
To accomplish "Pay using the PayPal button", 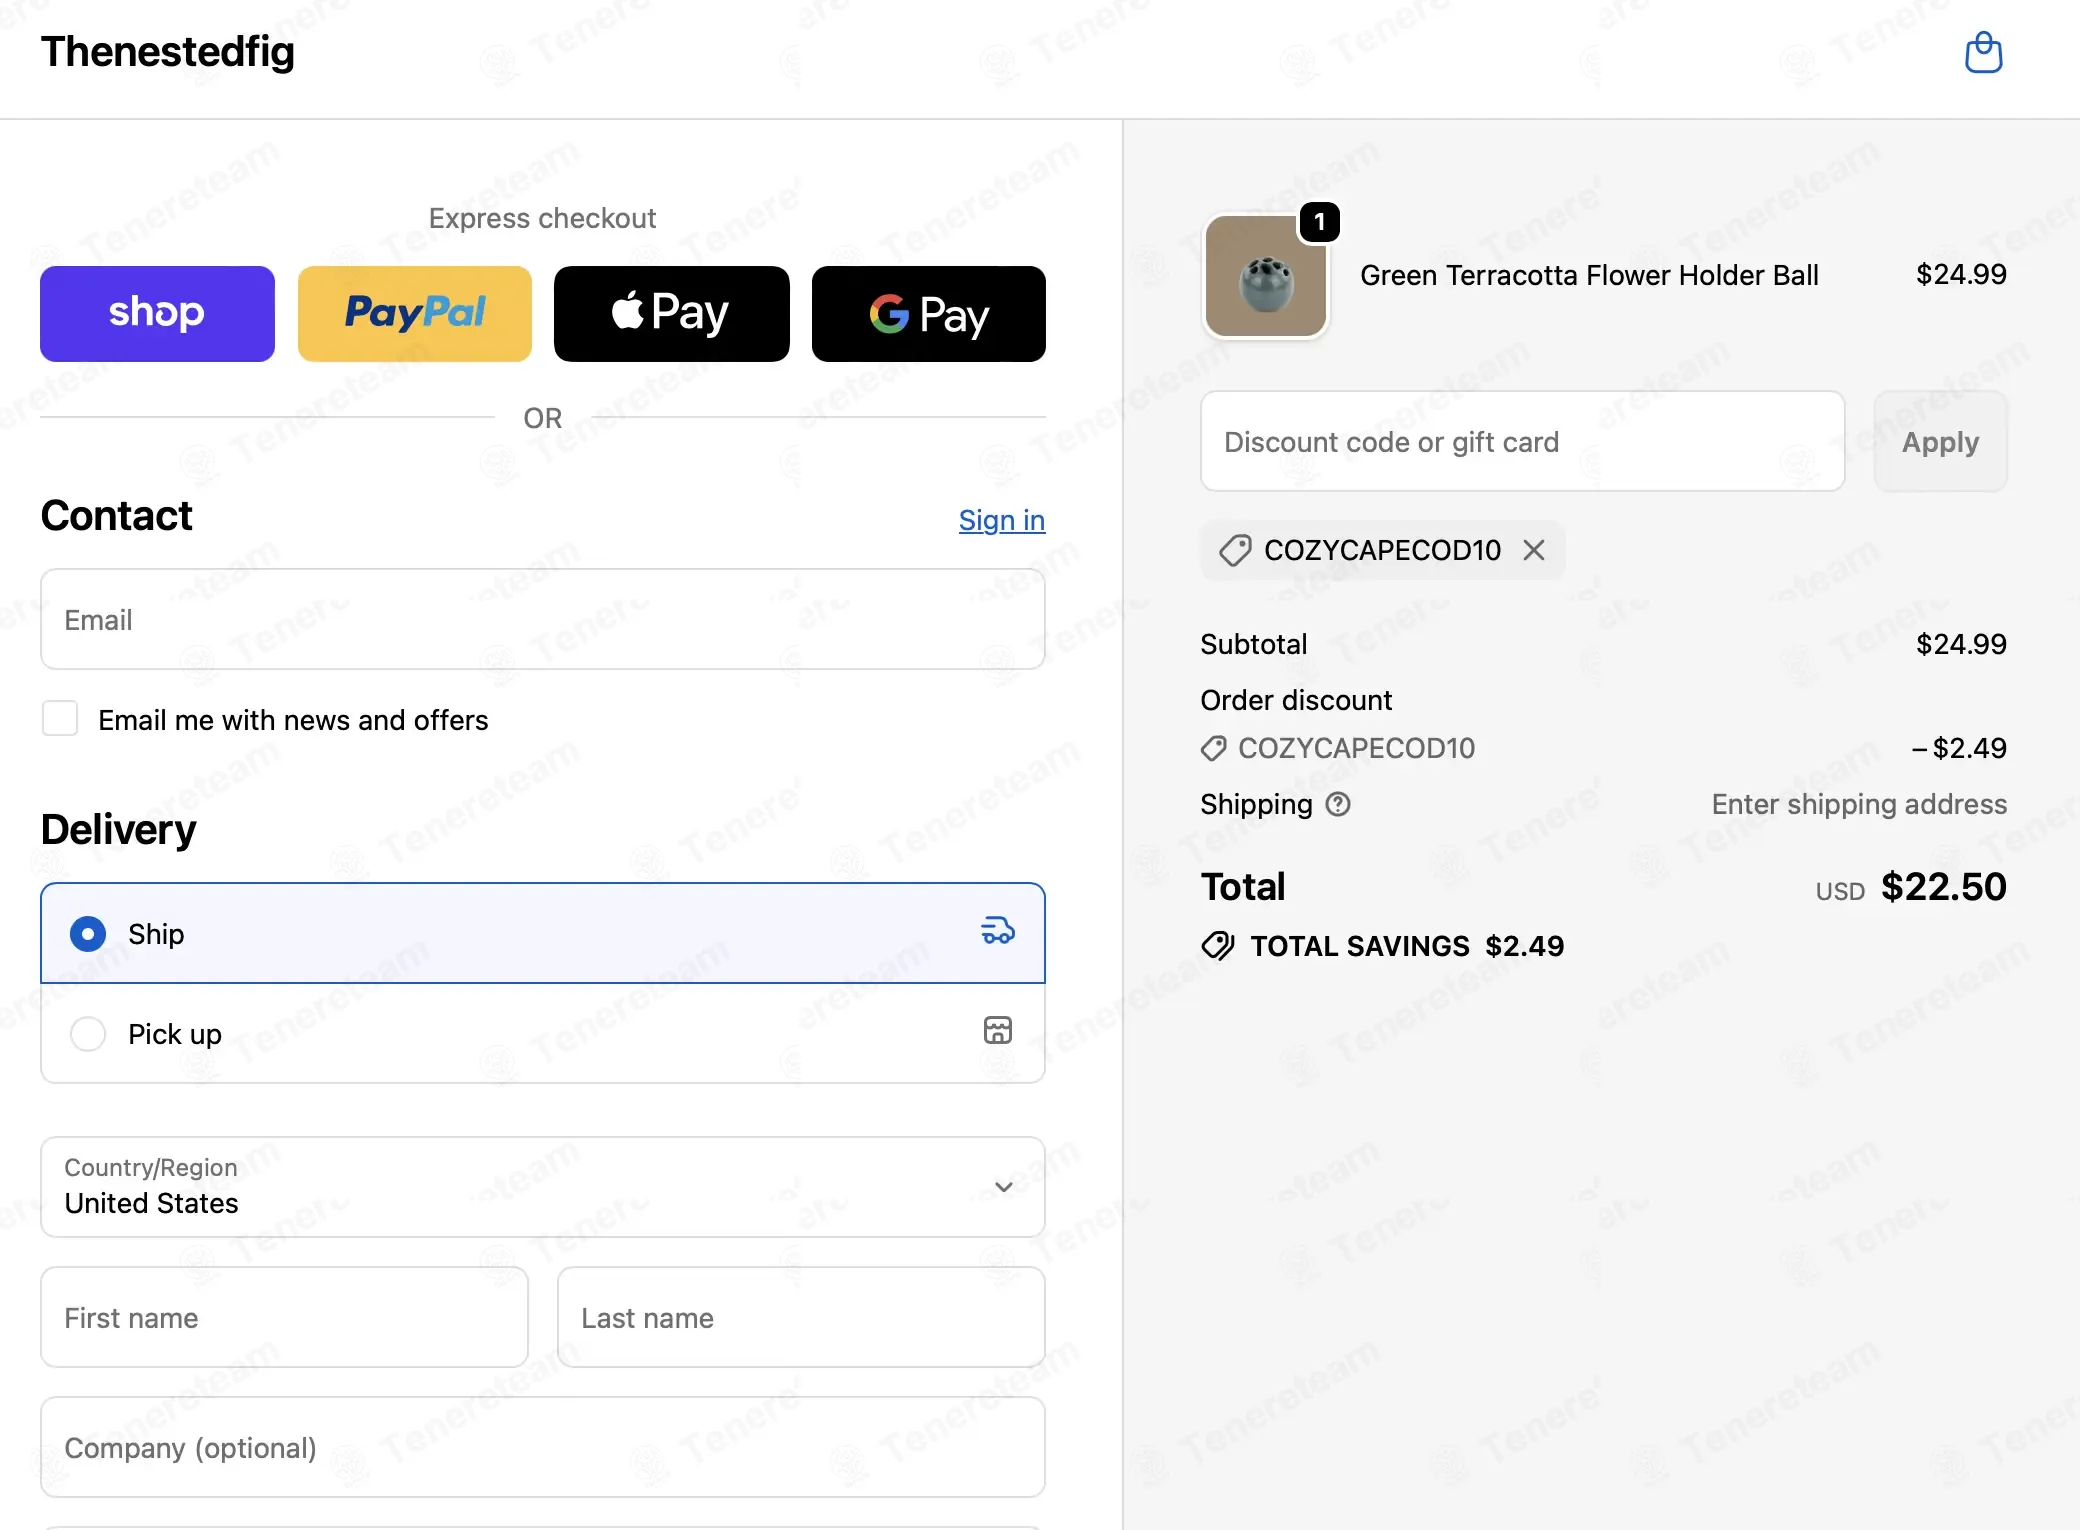I will pyautogui.click(x=415, y=314).
